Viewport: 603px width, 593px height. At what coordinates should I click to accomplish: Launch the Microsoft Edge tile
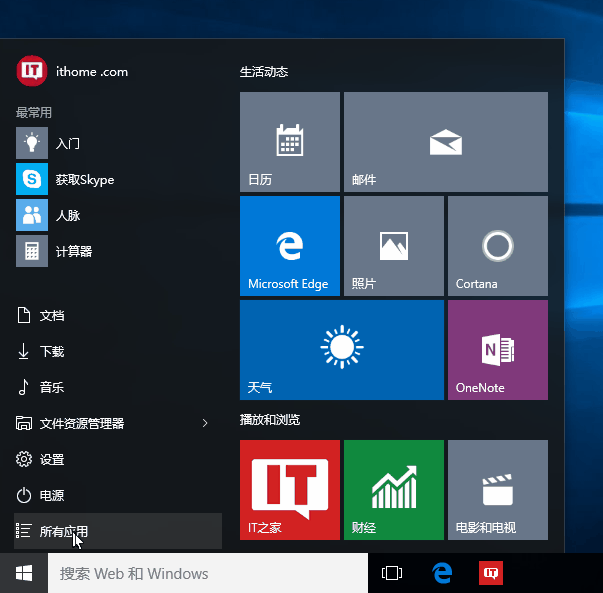click(x=289, y=246)
